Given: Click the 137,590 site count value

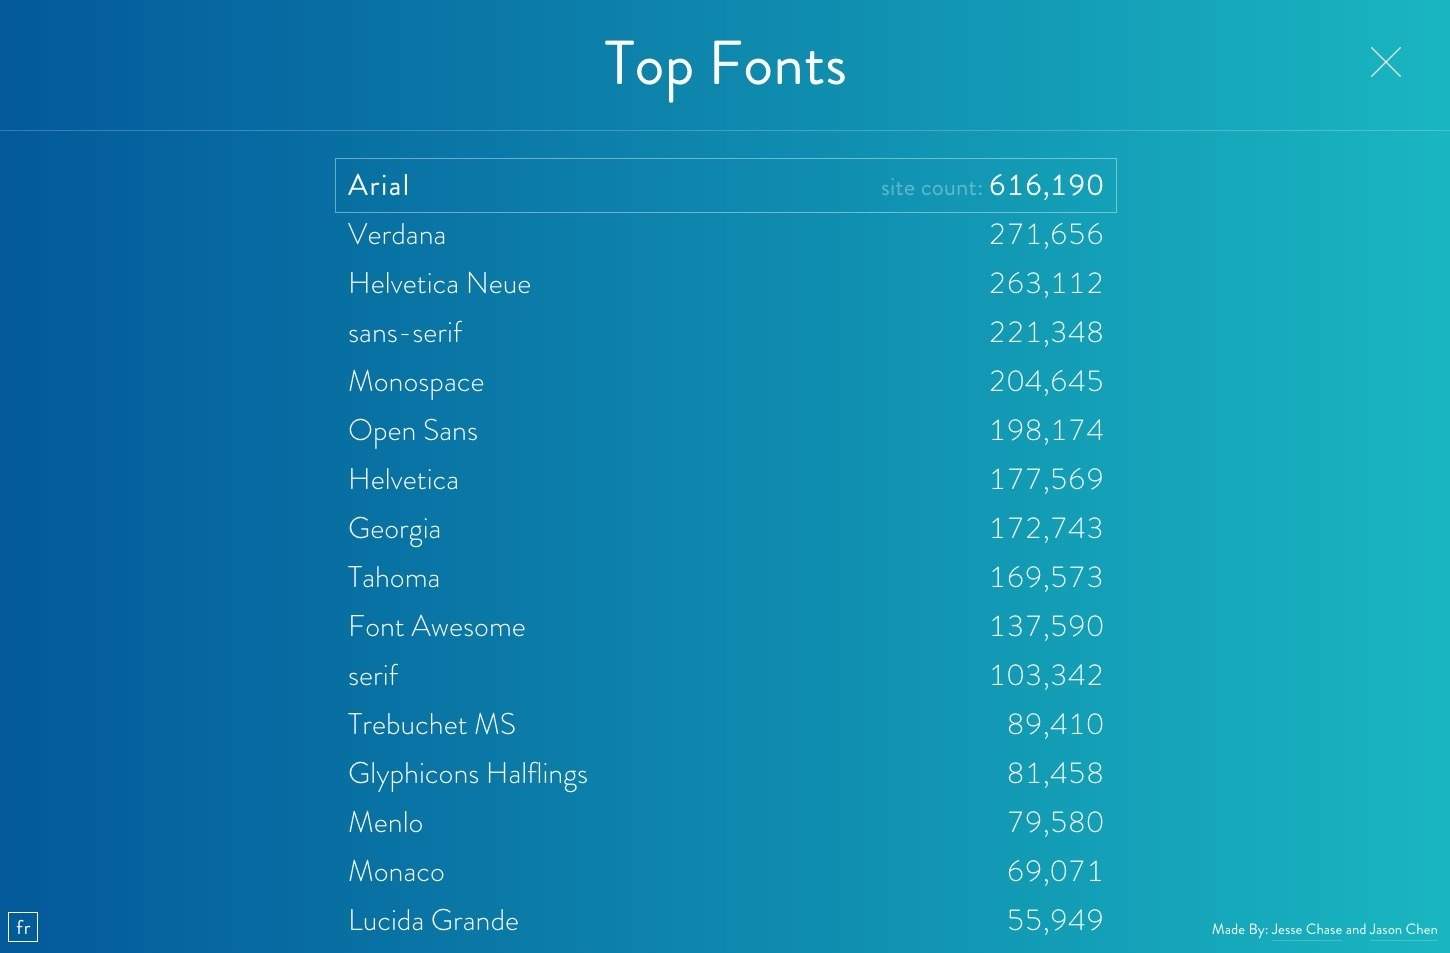Looking at the screenshot, I should (1046, 626).
